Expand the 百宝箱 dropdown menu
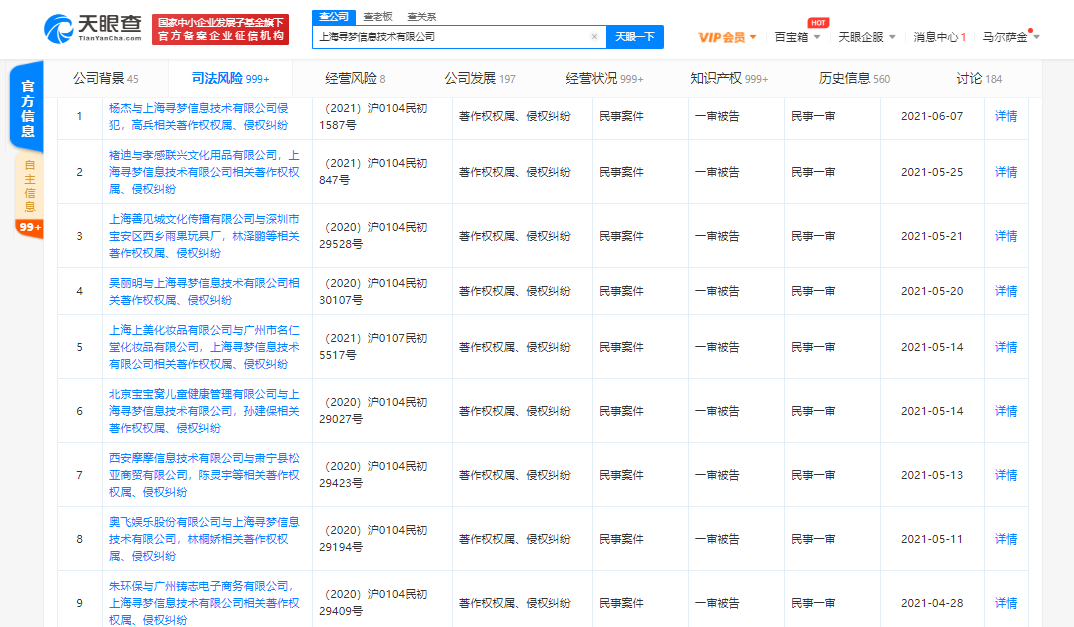1074x627 pixels. 797,37
